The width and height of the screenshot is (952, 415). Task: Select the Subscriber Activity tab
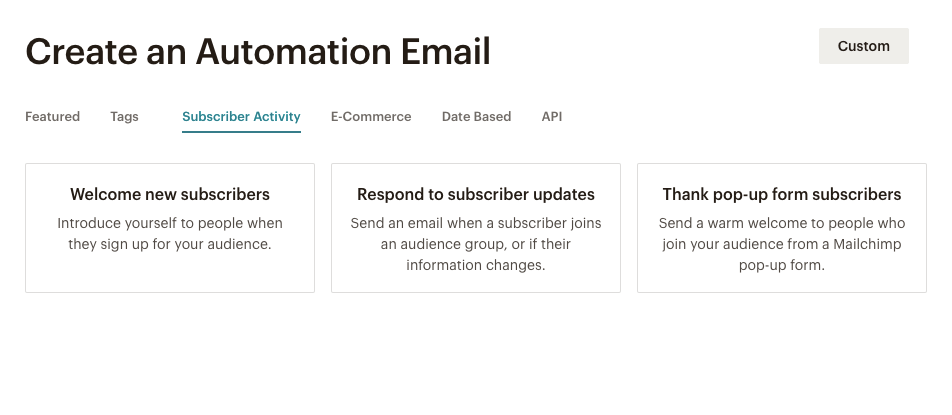[x=241, y=117]
